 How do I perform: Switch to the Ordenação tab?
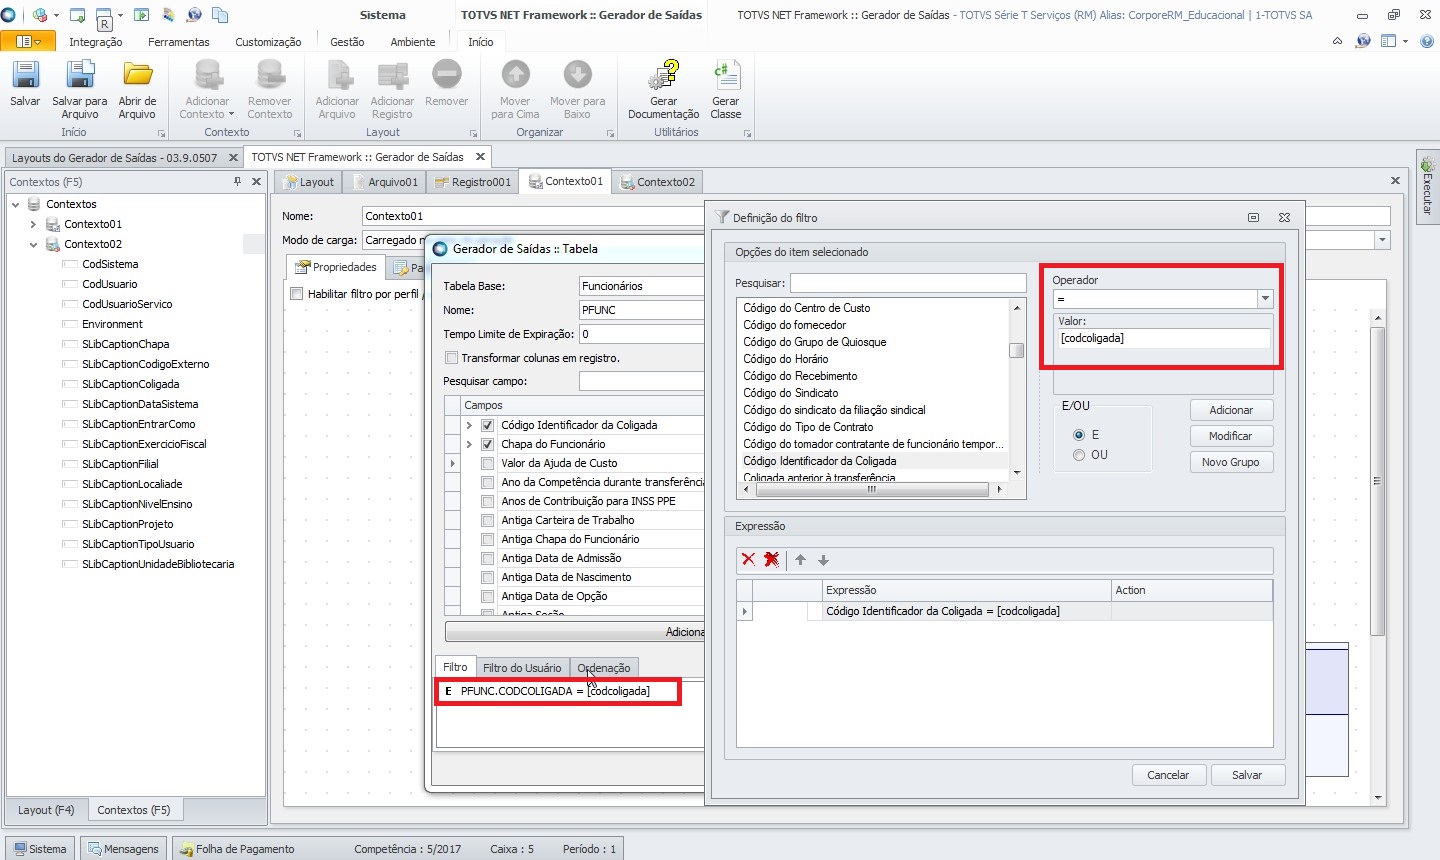tap(604, 668)
